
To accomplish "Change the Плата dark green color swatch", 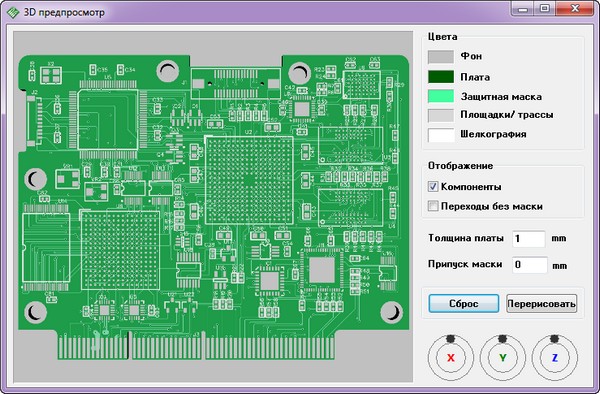I will tap(441, 77).
